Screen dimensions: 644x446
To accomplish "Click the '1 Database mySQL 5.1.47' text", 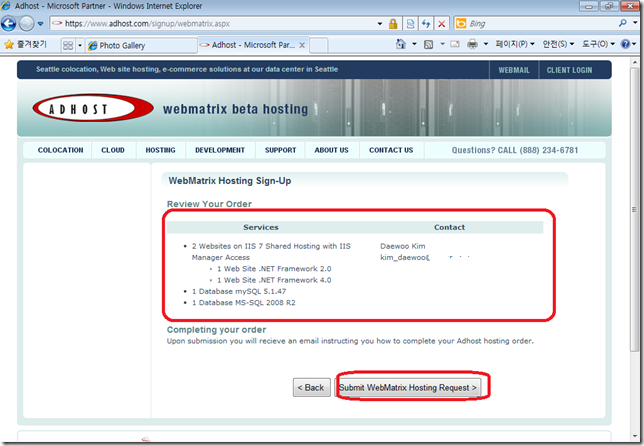I will click(x=239, y=291).
